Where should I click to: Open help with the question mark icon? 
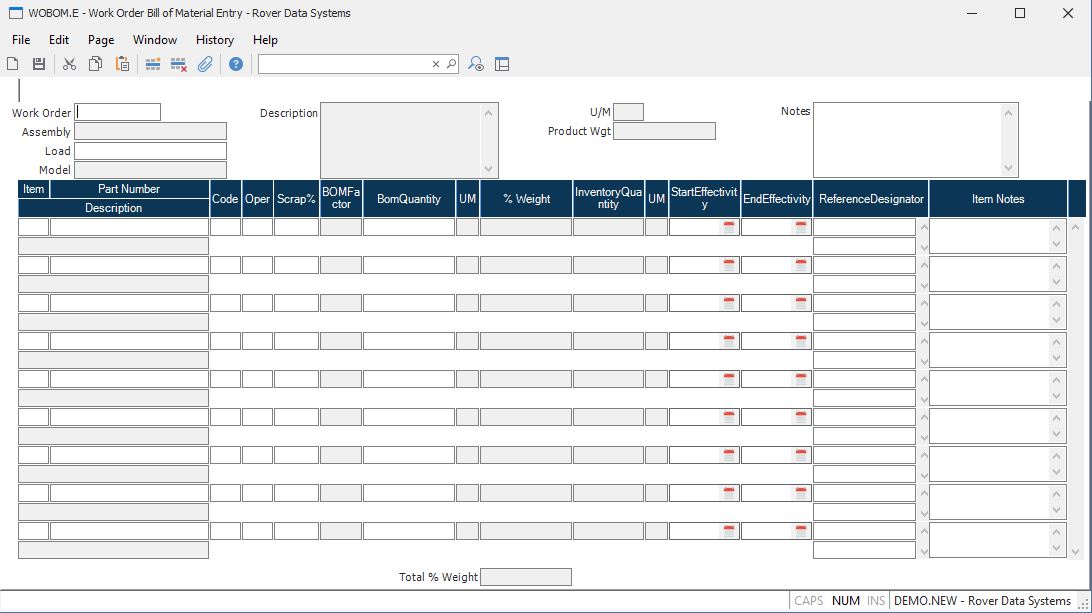(x=236, y=64)
